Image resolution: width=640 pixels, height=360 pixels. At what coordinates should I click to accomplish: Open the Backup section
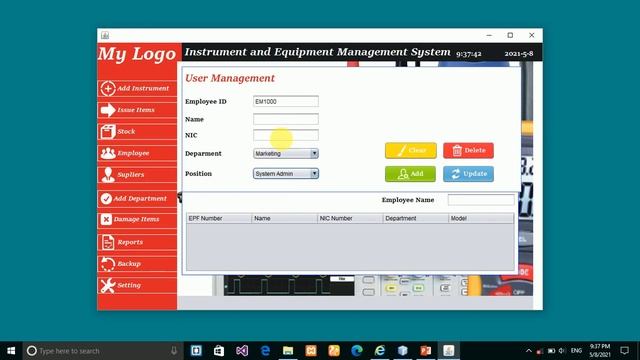click(x=137, y=264)
